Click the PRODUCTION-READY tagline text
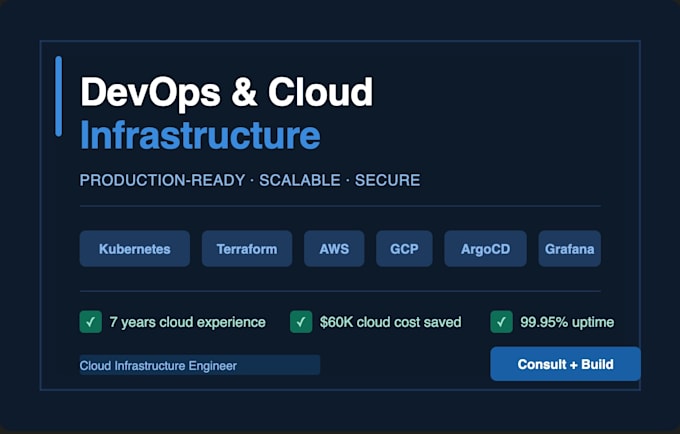Screen dimensions: 680x434 tap(162, 180)
